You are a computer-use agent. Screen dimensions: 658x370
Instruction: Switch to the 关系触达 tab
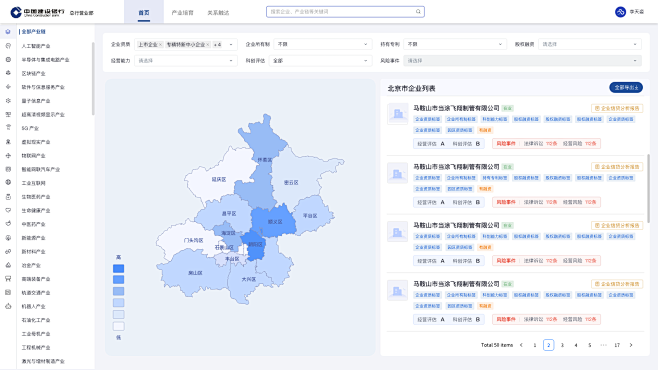pyautogui.click(x=218, y=13)
